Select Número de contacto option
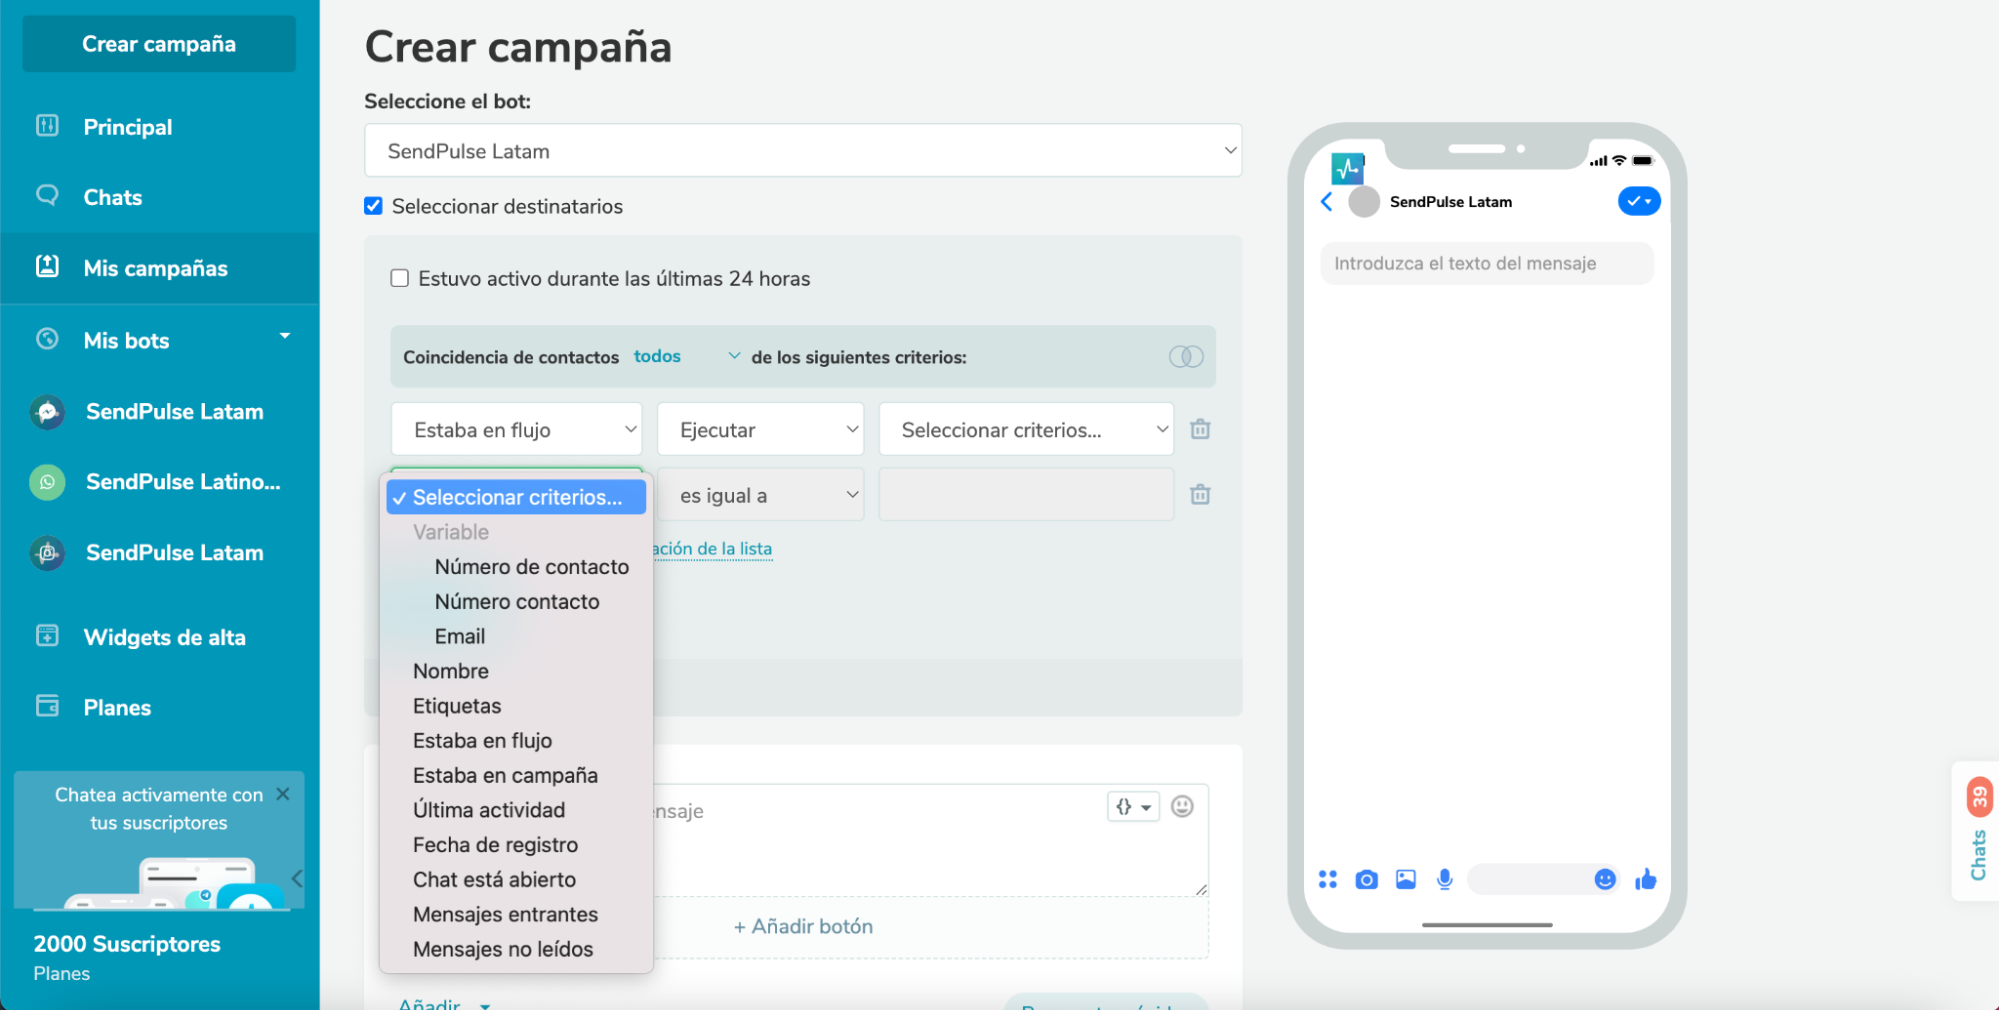1999x1011 pixels. 516,567
